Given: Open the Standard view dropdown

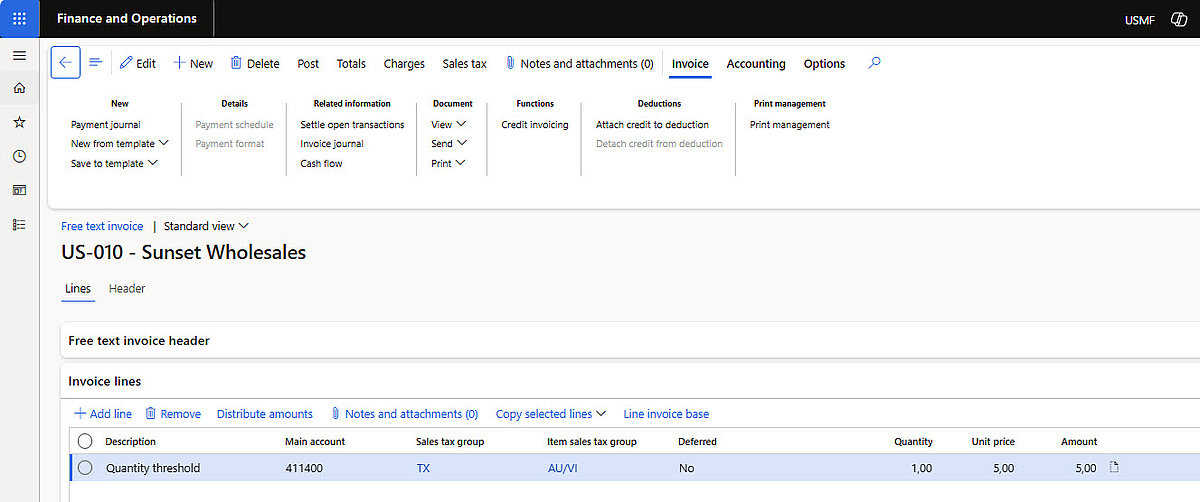Looking at the screenshot, I should click(206, 226).
